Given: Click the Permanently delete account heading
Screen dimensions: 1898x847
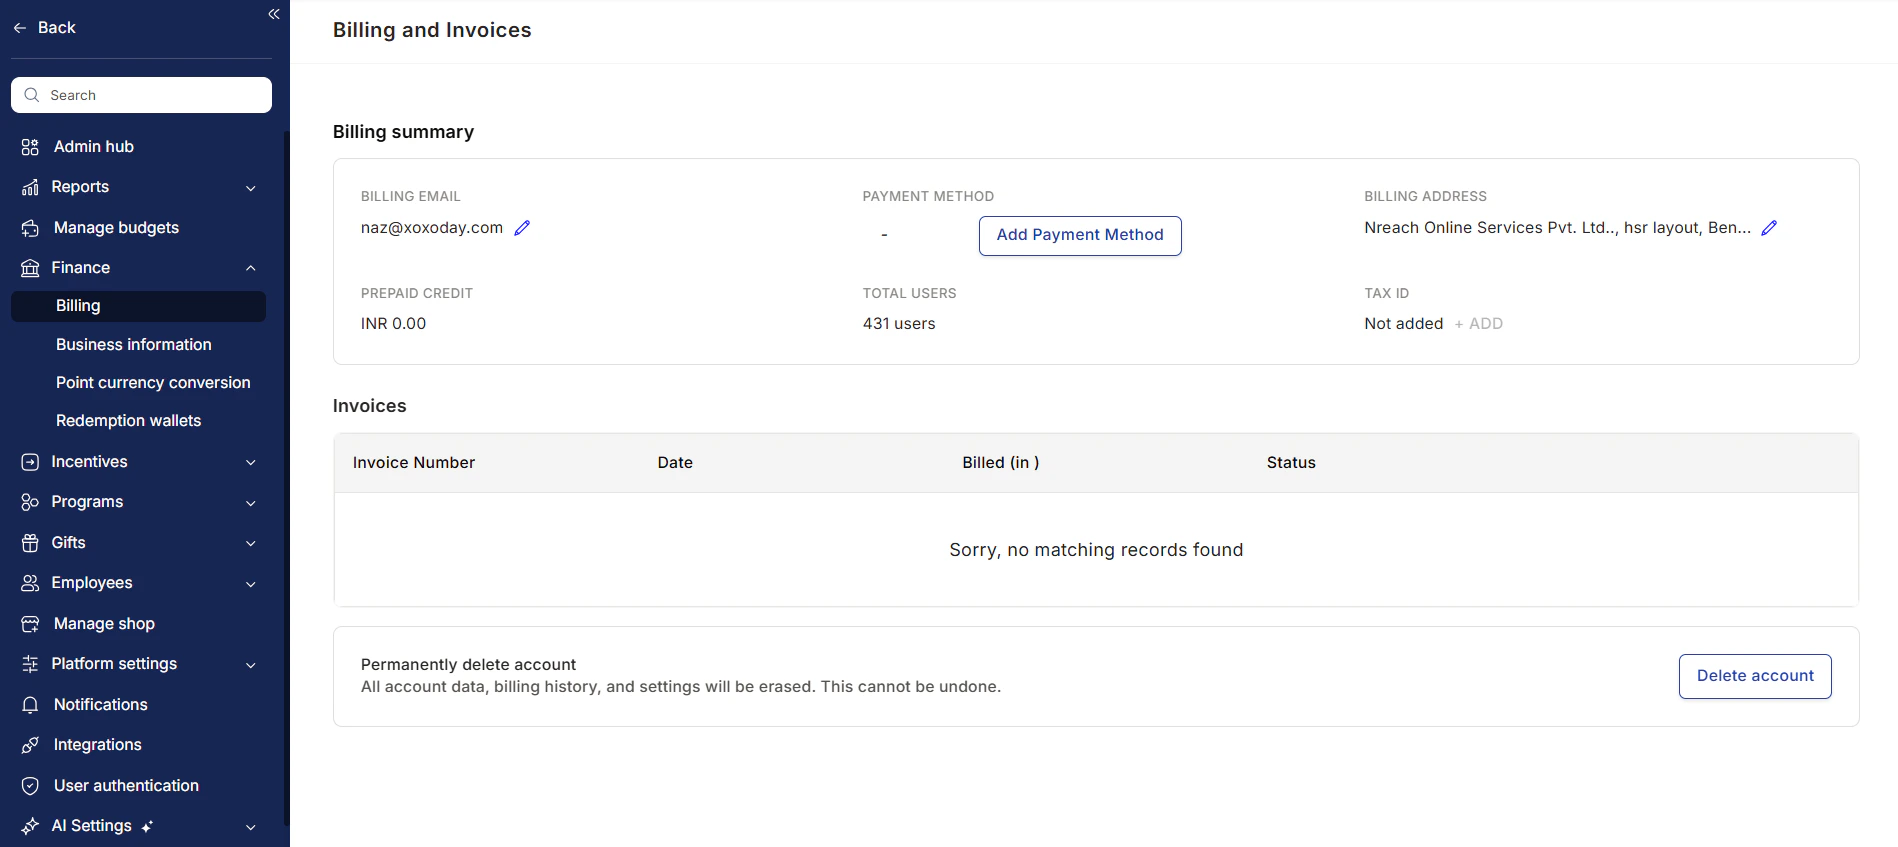Looking at the screenshot, I should pos(468,664).
